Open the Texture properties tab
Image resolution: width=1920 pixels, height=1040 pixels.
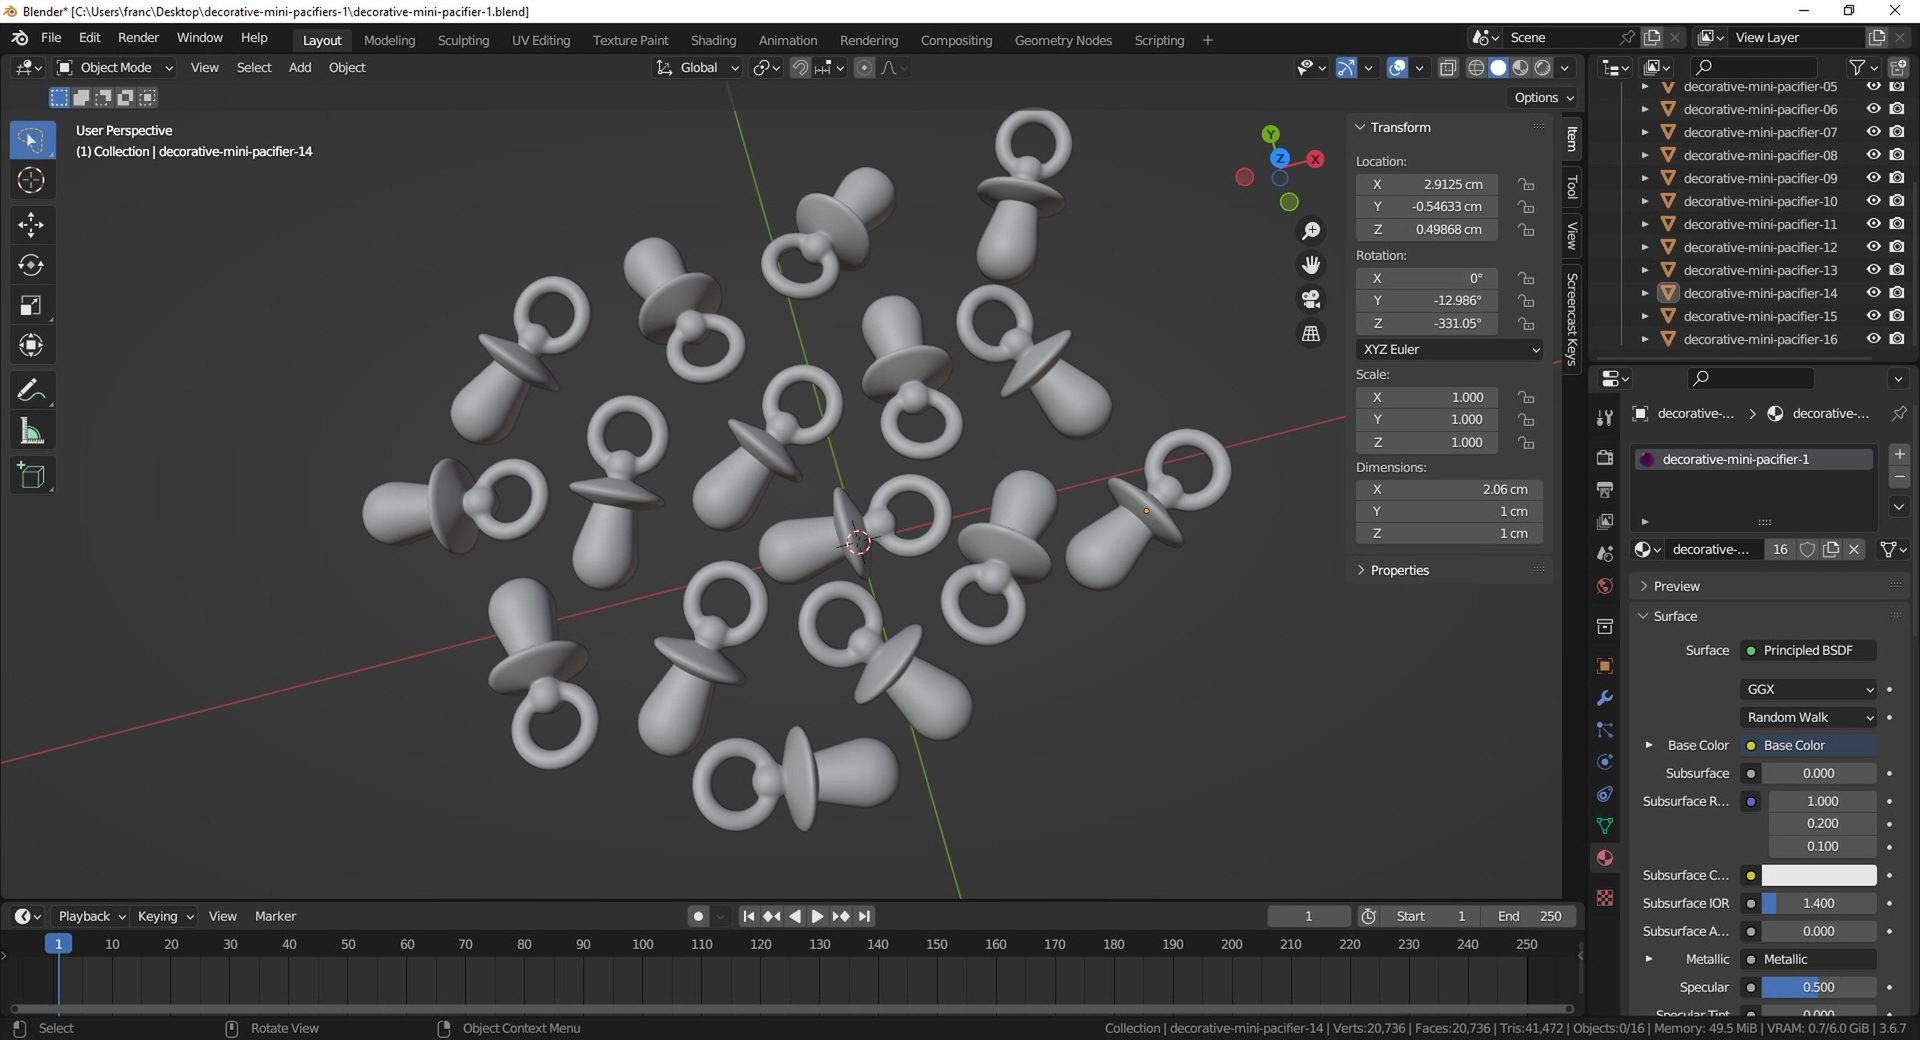click(1605, 898)
